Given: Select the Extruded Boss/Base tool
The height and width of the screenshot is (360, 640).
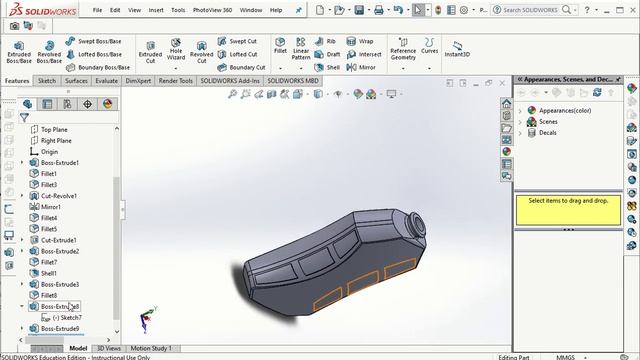Looking at the screenshot, I should pyautogui.click(x=19, y=52).
